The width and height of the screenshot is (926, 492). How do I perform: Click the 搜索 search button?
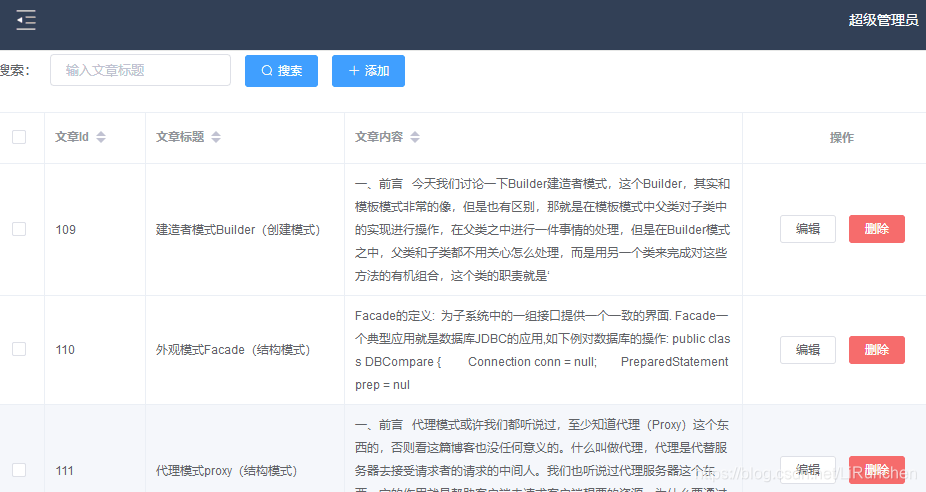click(281, 71)
